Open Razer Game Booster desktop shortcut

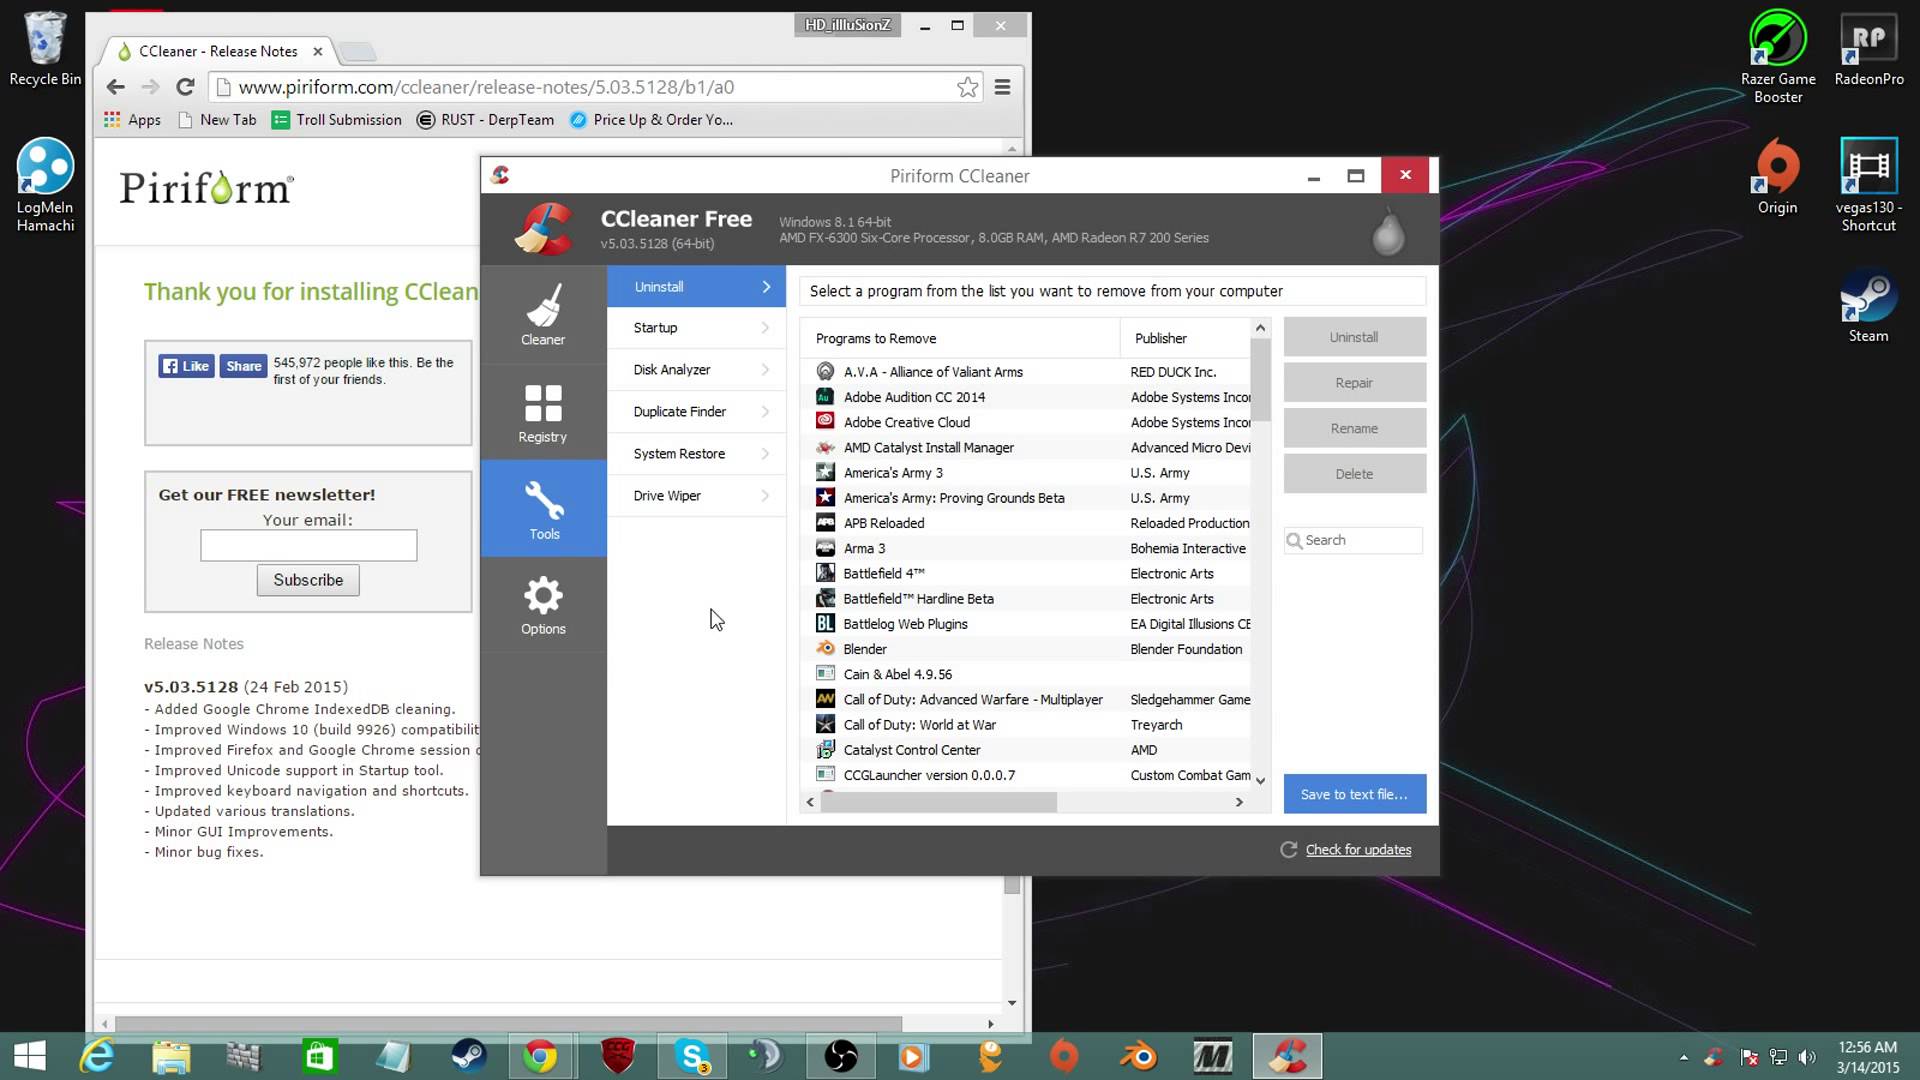pyautogui.click(x=1778, y=57)
